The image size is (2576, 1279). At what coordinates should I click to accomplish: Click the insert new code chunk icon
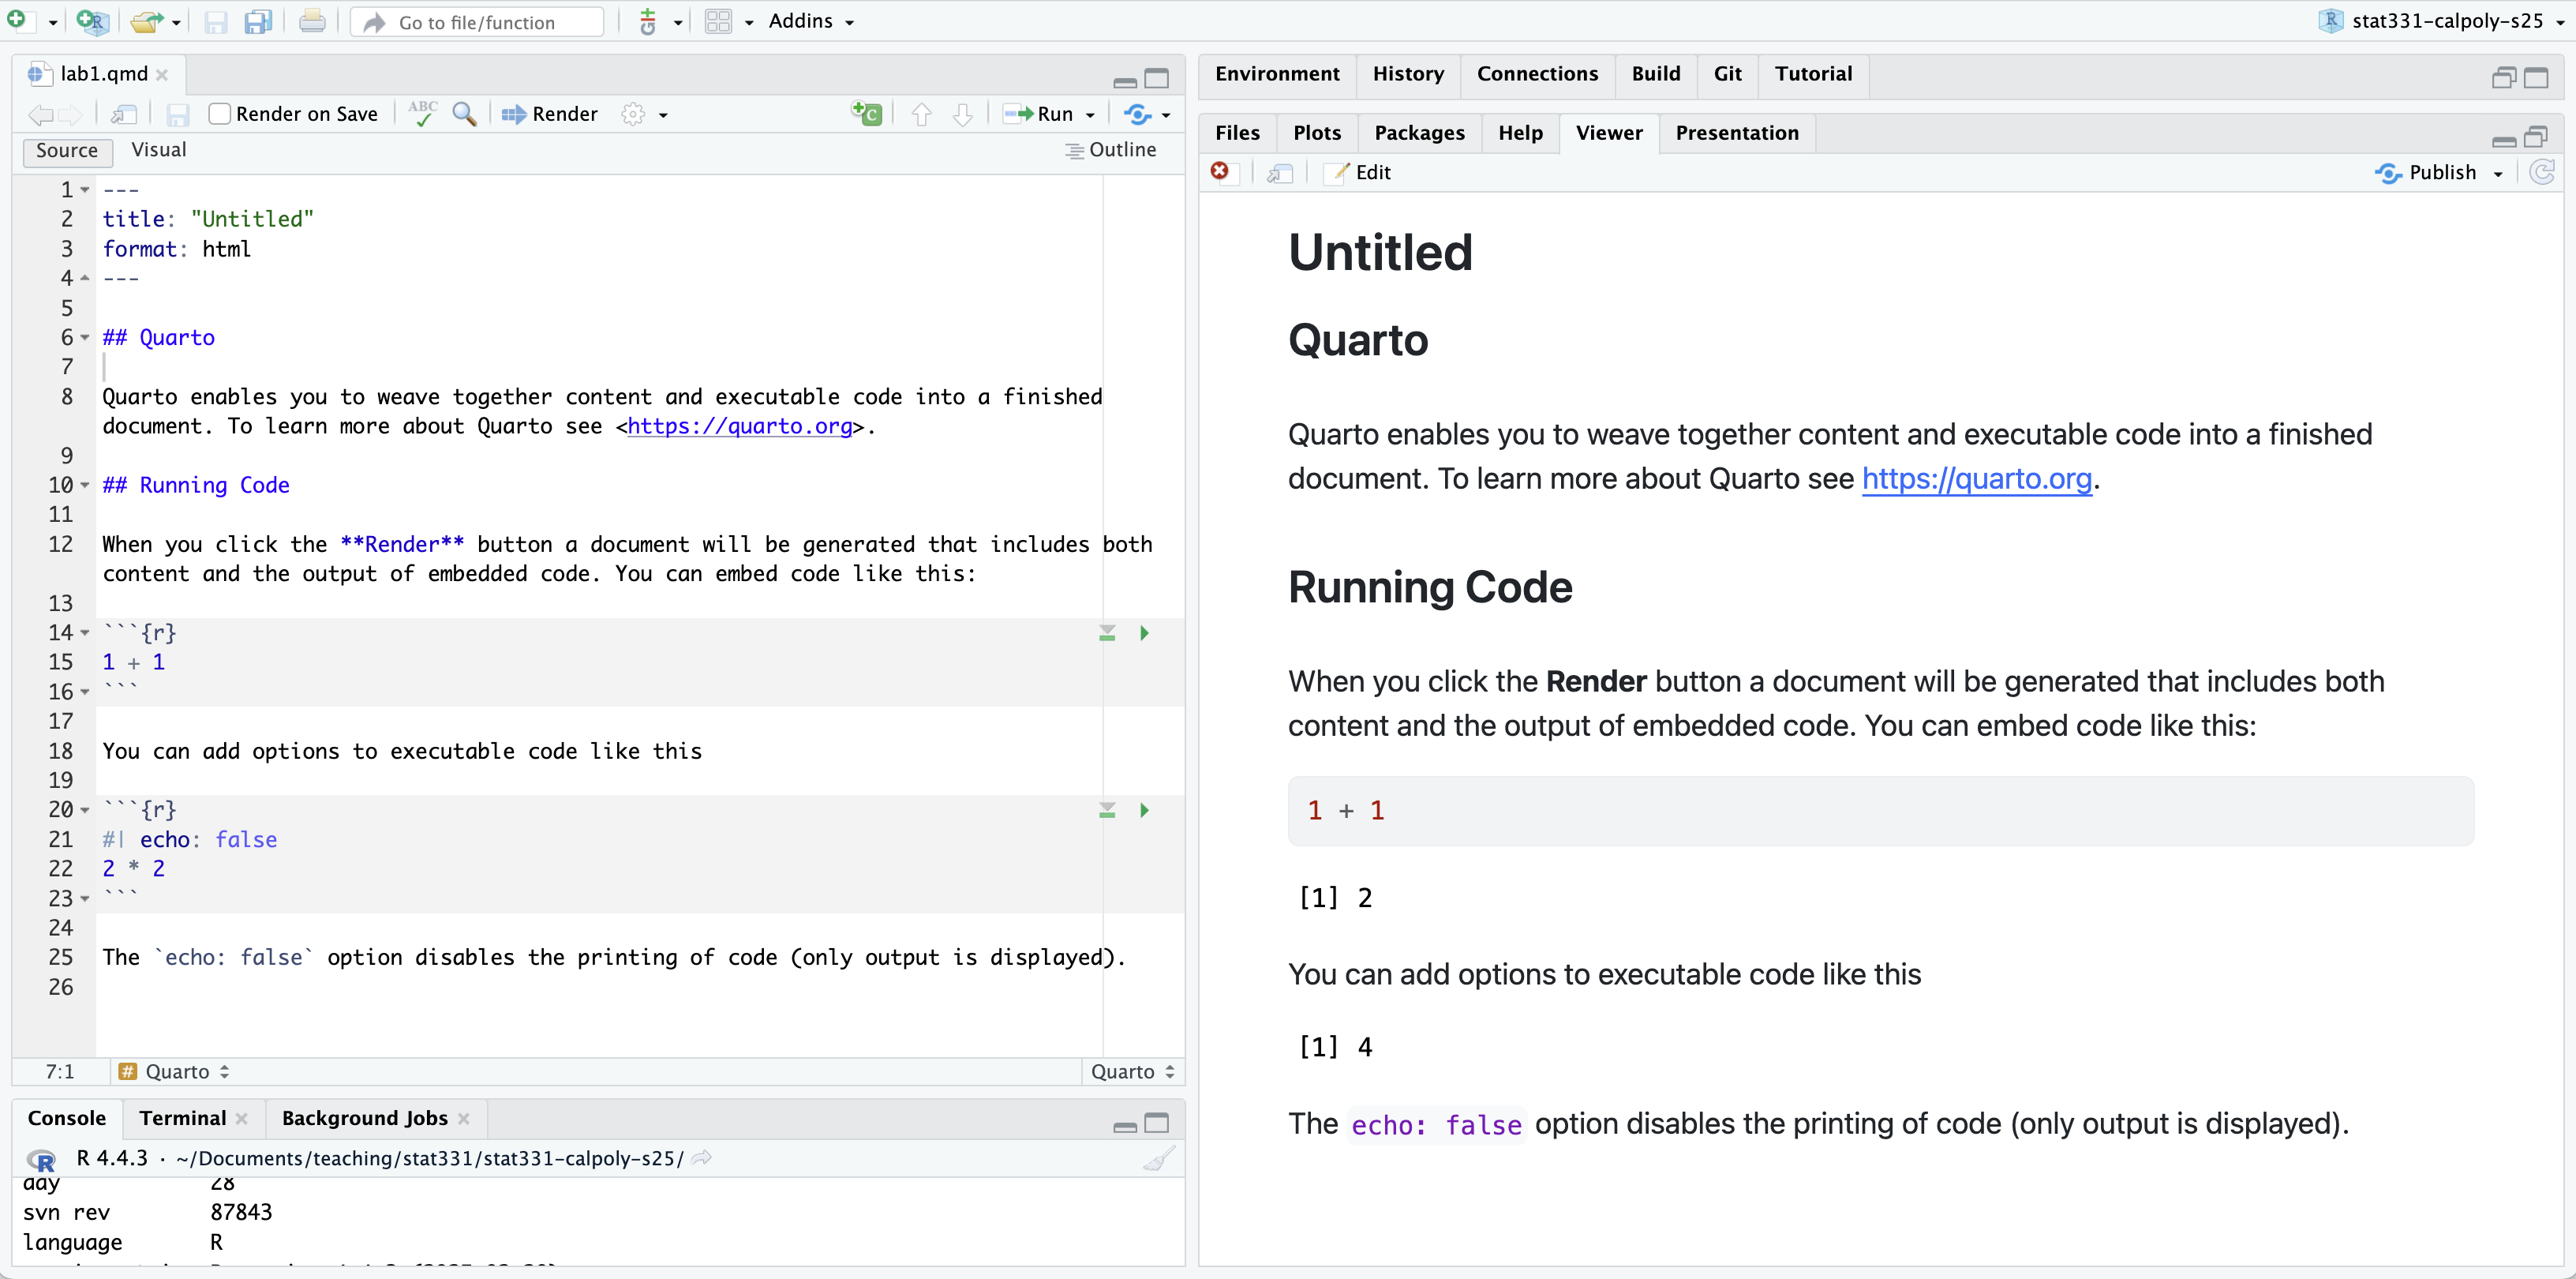[866, 114]
